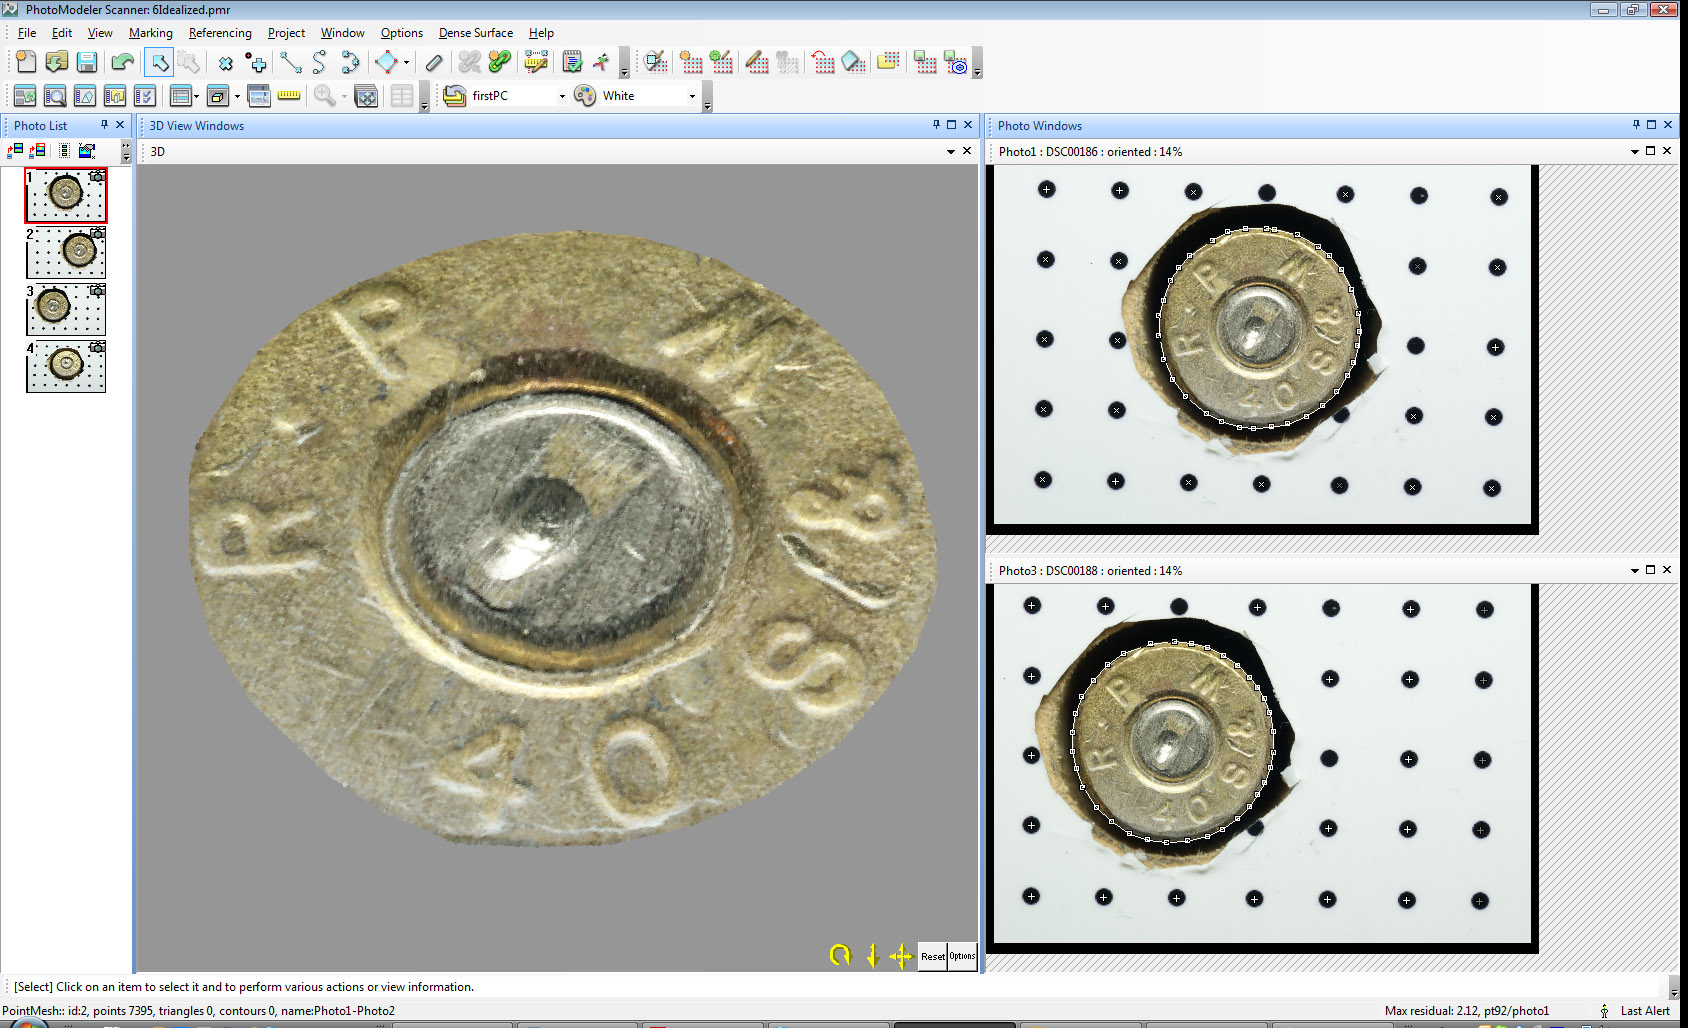Open the Referencing menu
This screenshot has height=1028, width=1688.
pyautogui.click(x=220, y=33)
